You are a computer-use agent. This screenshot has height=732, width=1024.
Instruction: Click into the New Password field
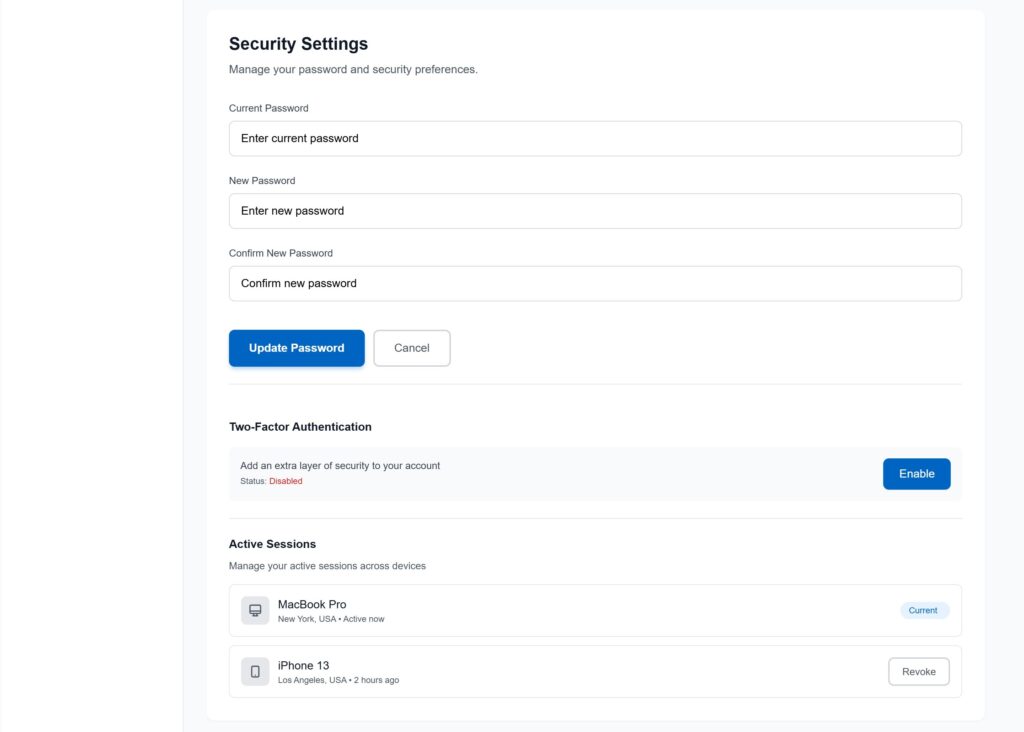[x=595, y=211]
